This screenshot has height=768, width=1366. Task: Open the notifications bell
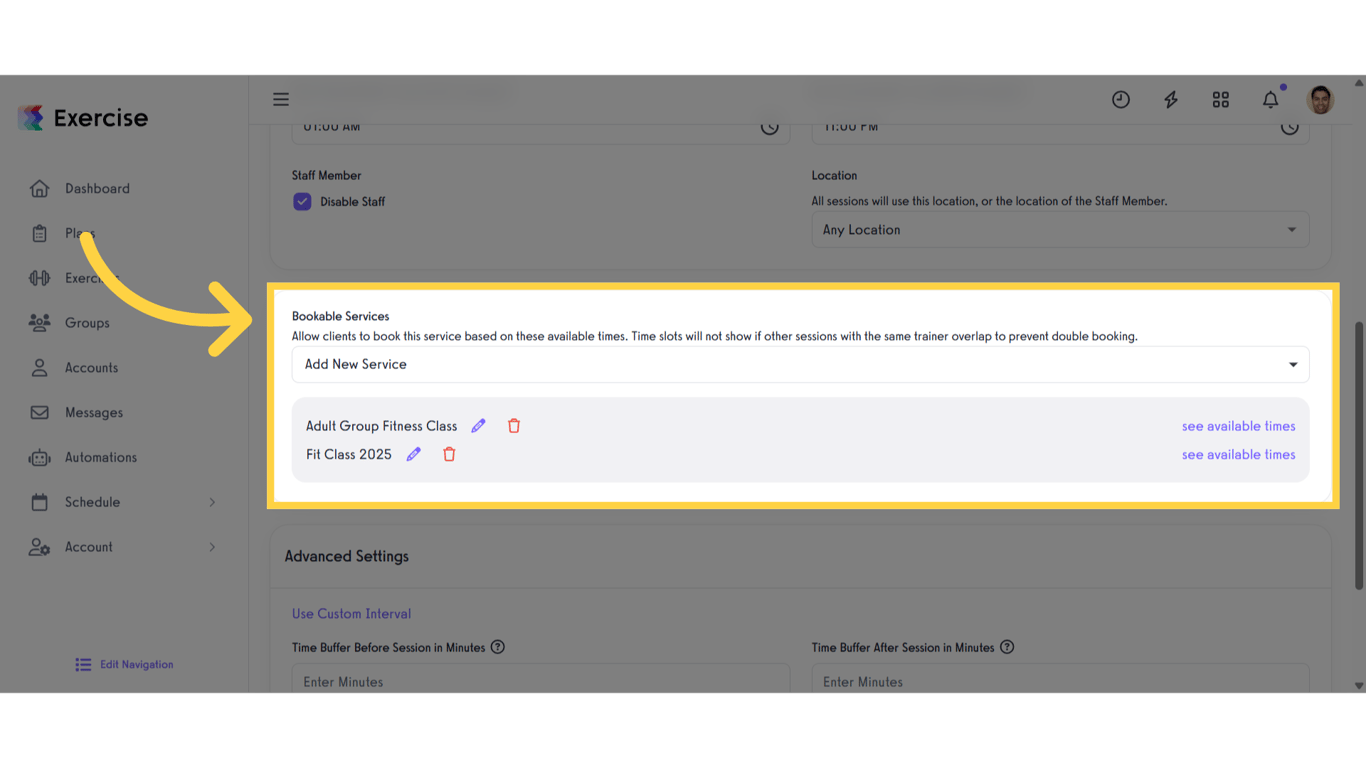(x=1270, y=99)
